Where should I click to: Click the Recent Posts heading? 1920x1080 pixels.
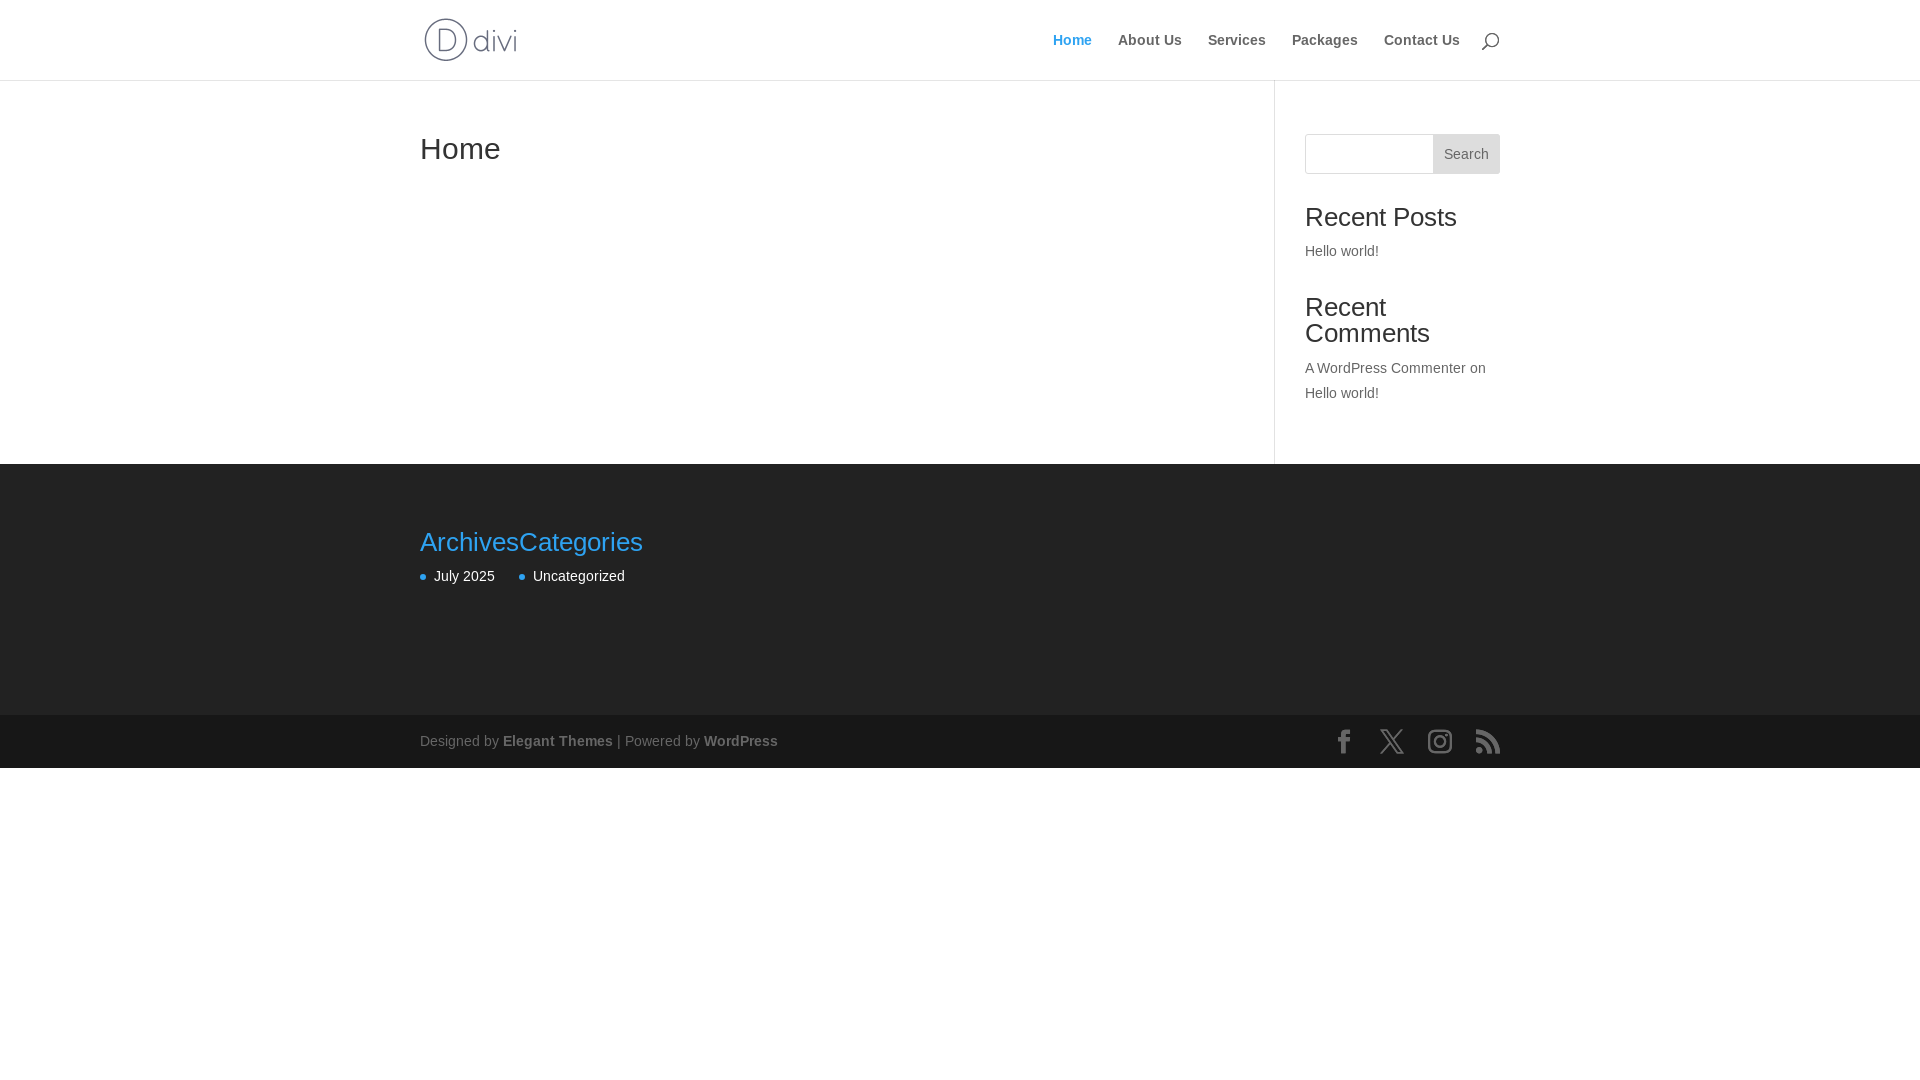pyautogui.click(x=1381, y=217)
